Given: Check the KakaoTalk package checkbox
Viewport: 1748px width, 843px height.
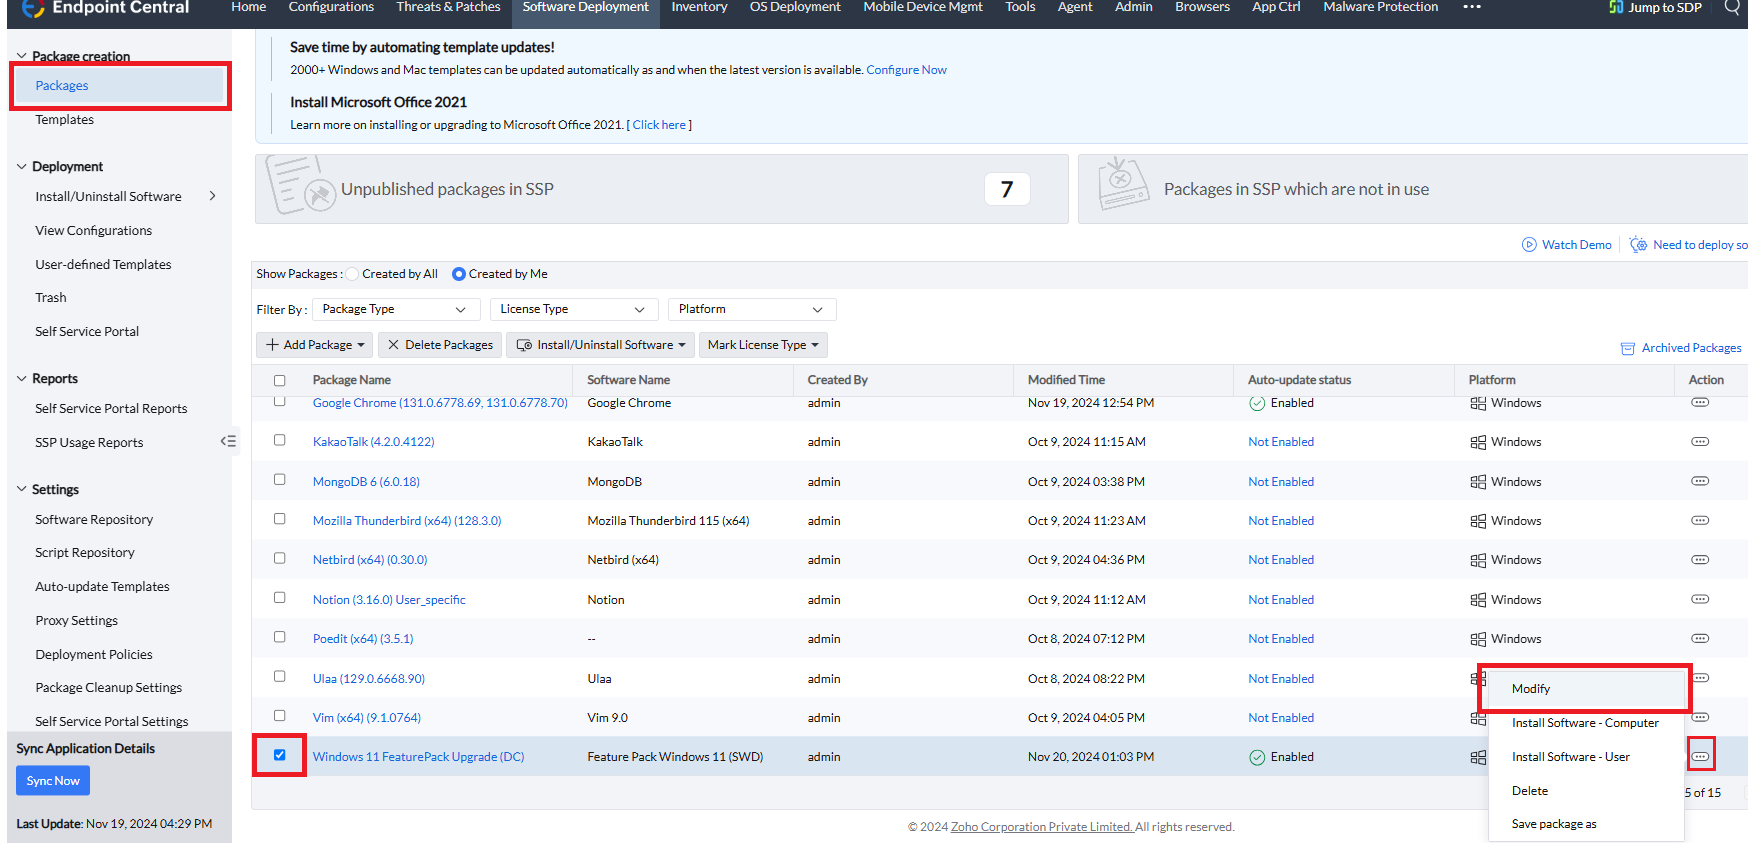Looking at the screenshot, I should click(x=280, y=440).
